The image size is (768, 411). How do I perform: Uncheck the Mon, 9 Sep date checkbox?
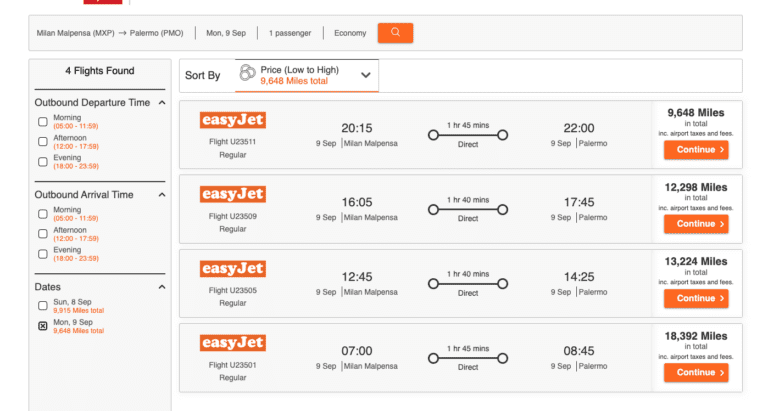click(x=43, y=326)
